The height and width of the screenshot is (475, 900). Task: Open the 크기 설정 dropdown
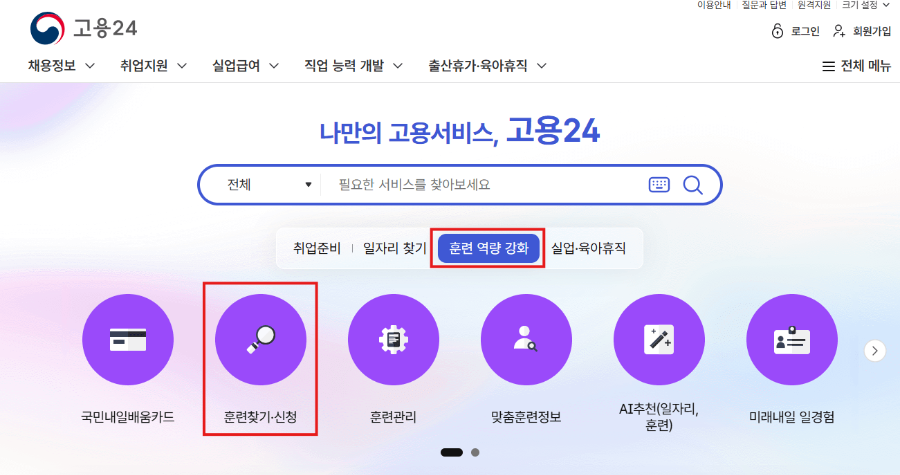pos(866,5)
